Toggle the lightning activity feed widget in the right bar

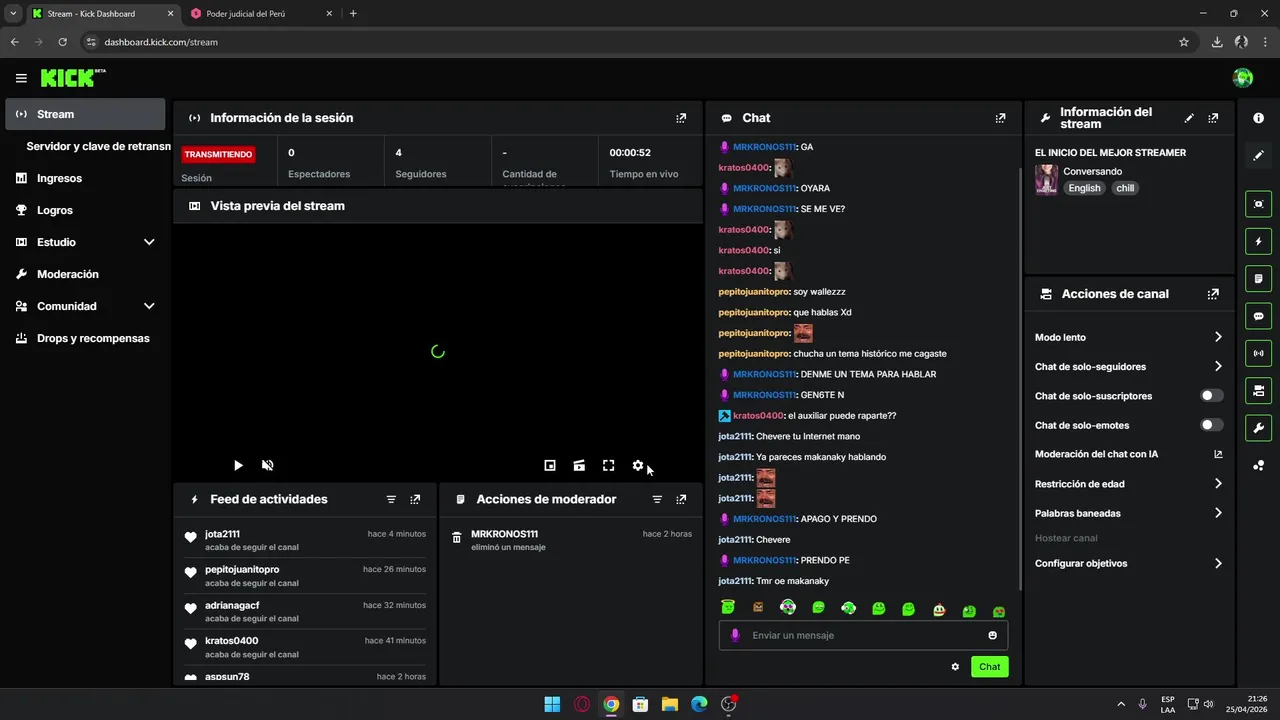point(1258,241)
